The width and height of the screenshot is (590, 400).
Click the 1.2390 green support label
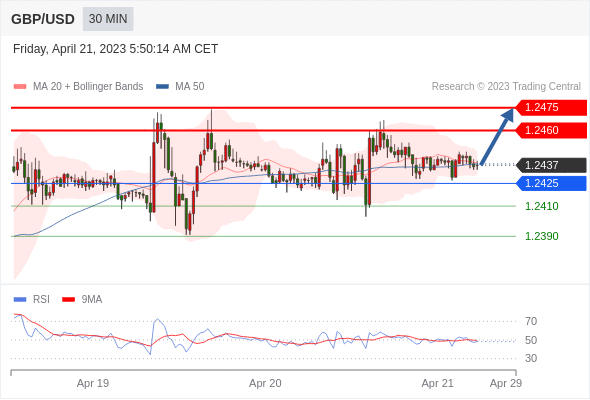(x=541, y=236)
